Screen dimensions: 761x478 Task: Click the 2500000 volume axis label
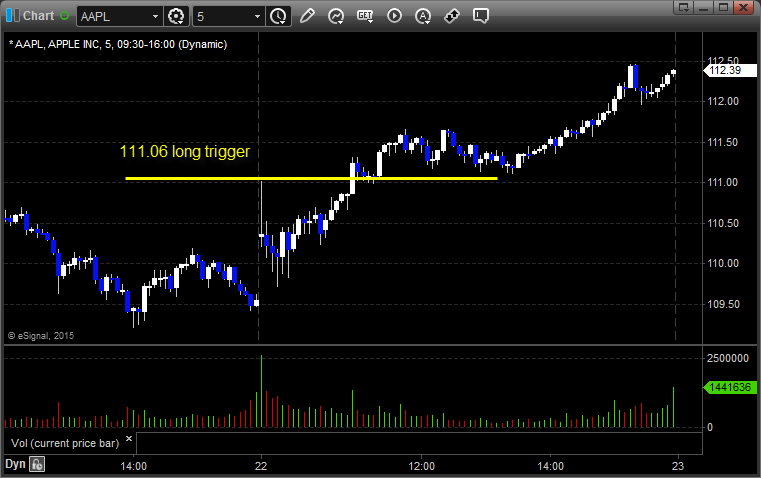[728, 358]
